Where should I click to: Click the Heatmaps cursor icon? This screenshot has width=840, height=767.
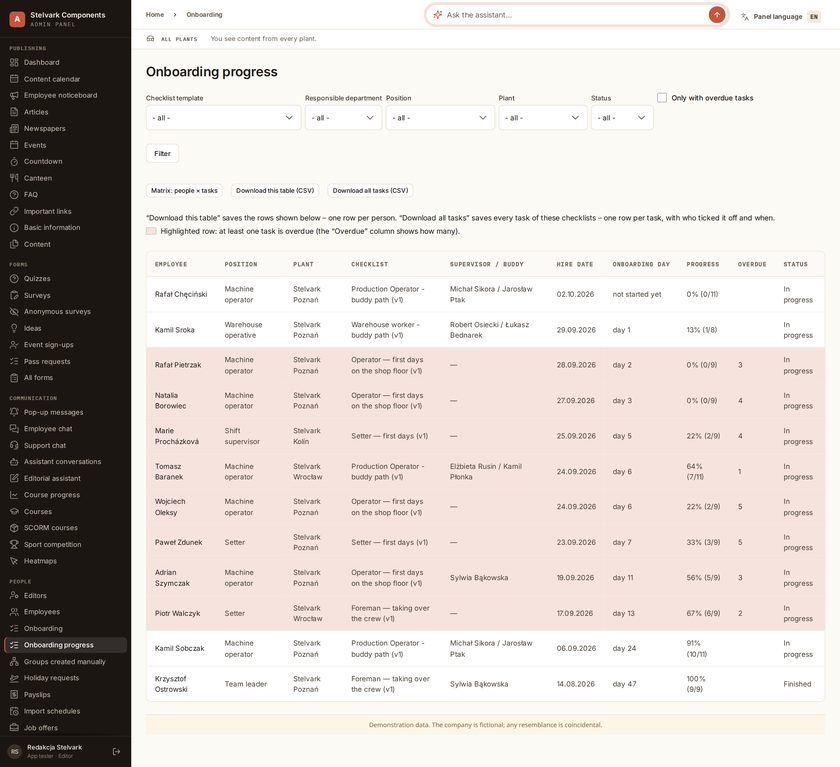pos(14,561)
